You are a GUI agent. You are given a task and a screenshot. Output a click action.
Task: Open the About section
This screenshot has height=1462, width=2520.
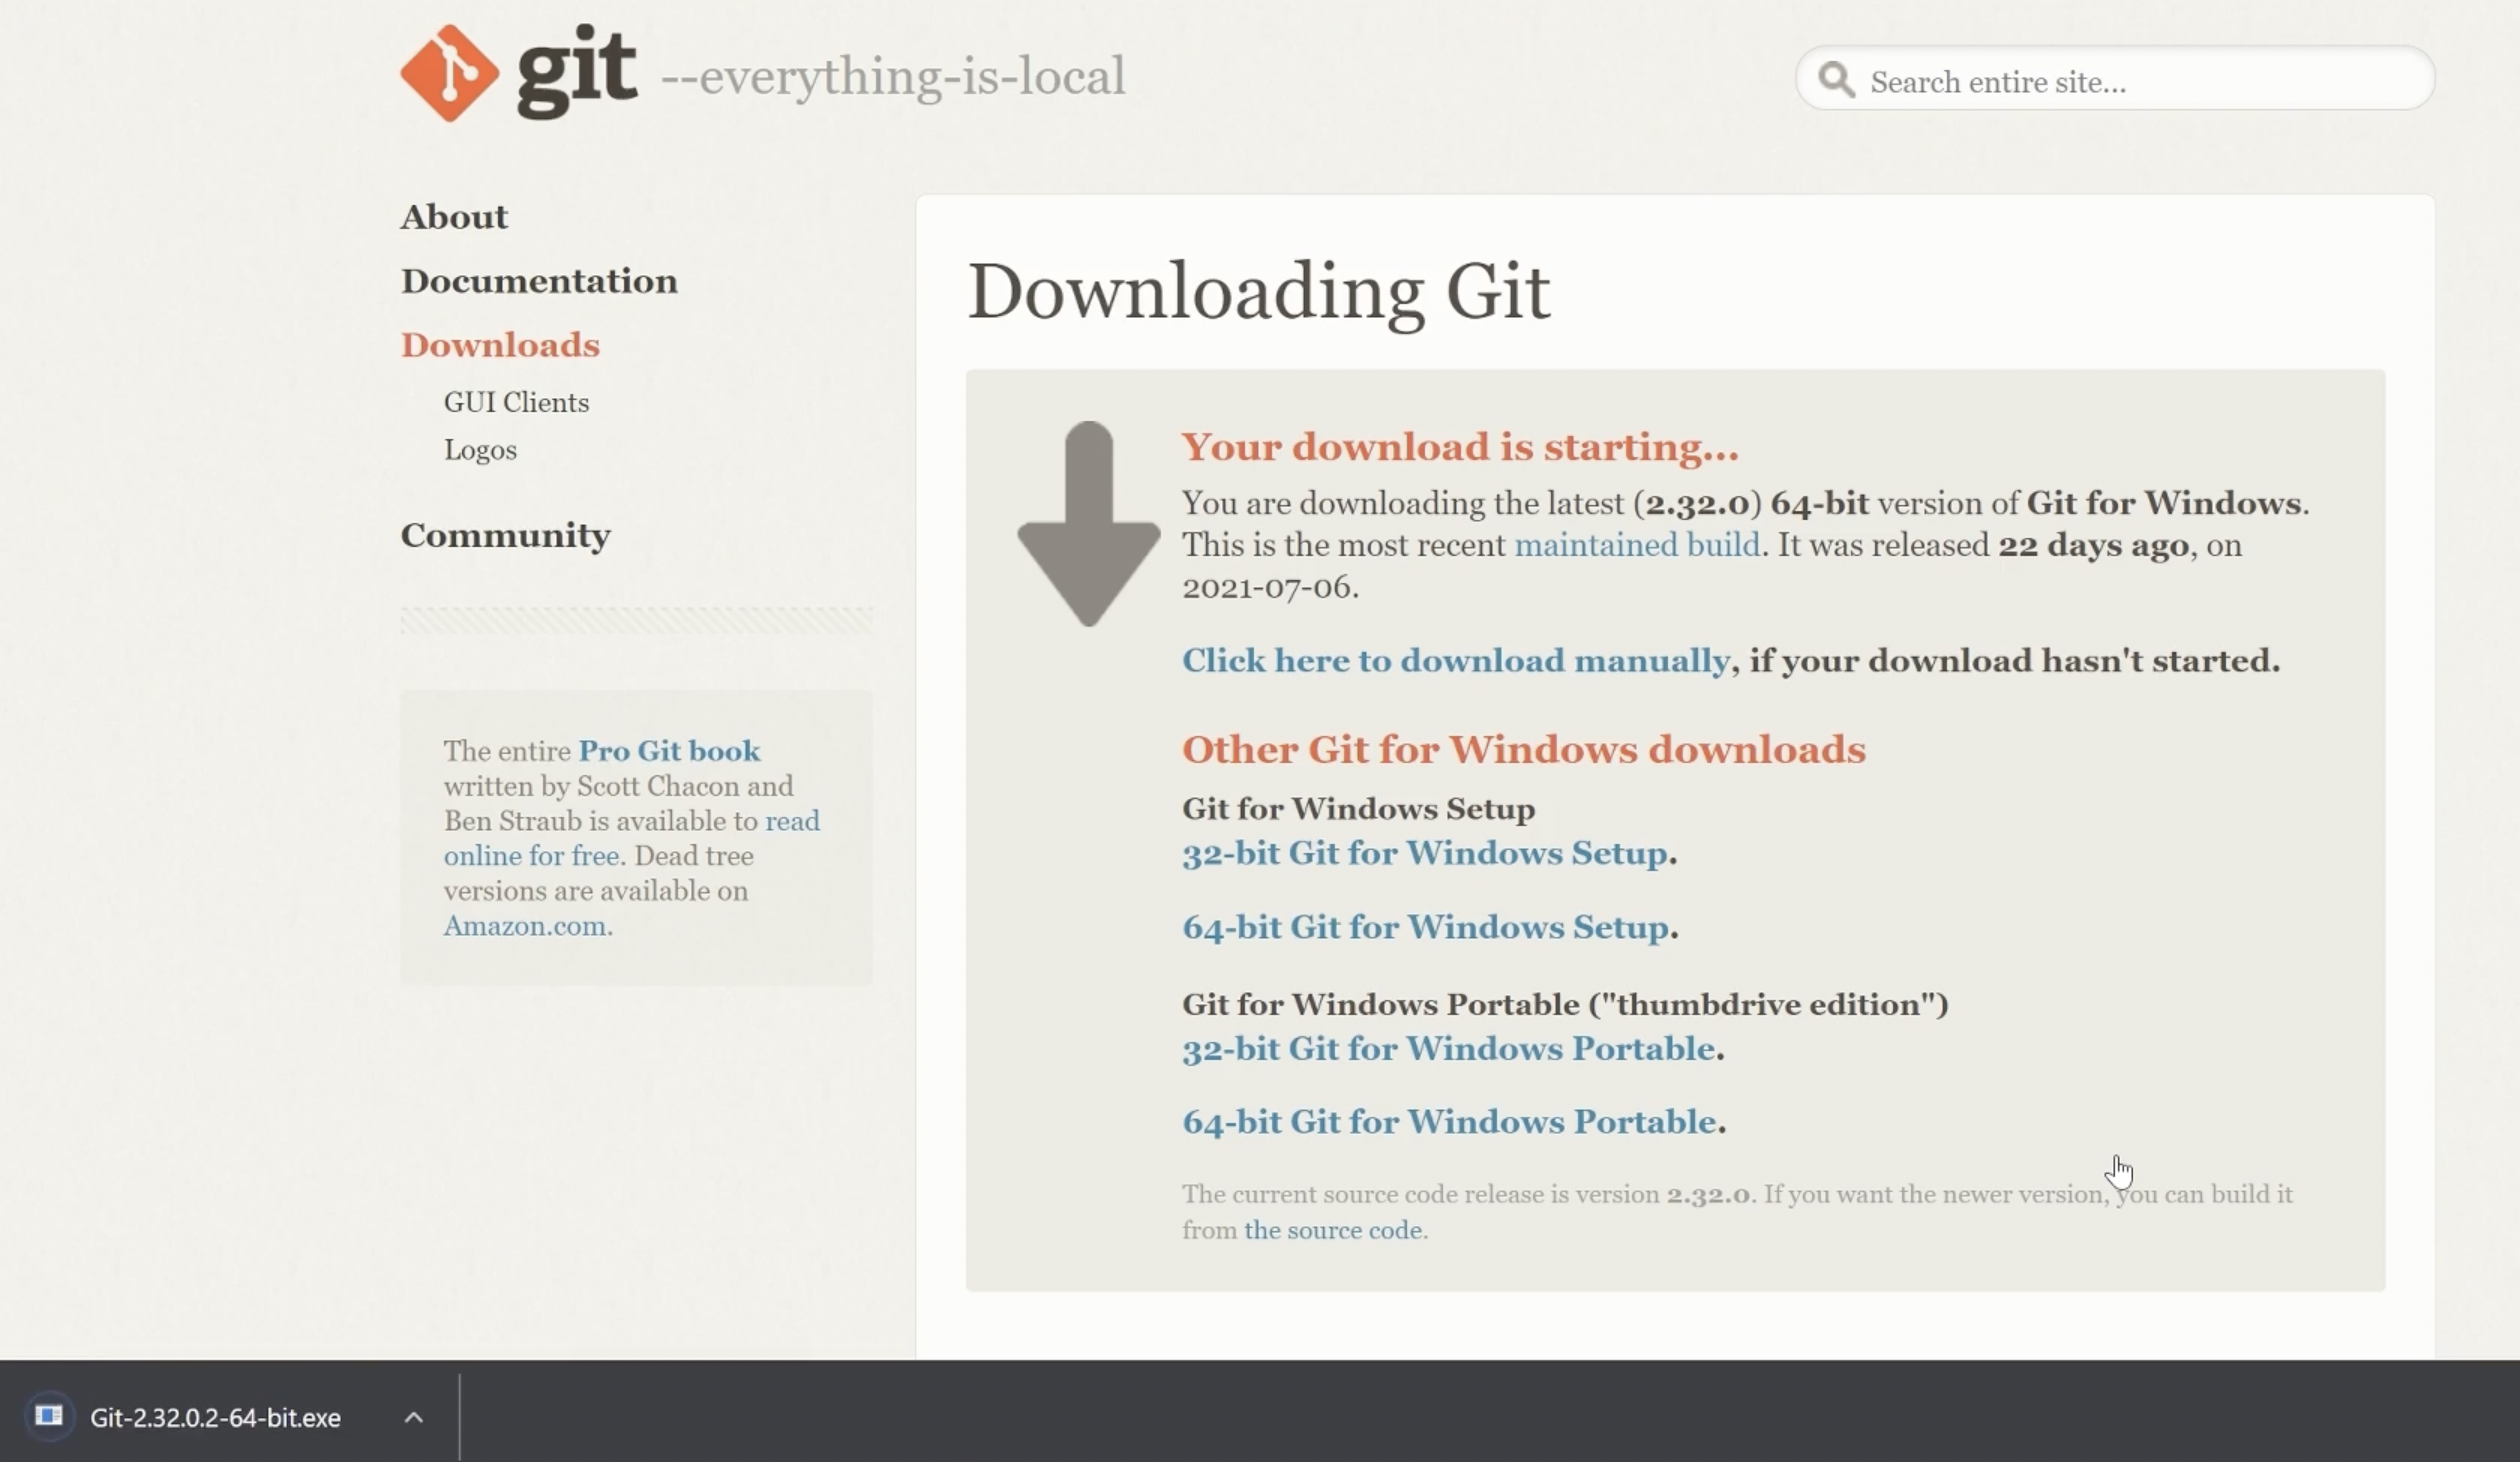click(x=454, y=217)
